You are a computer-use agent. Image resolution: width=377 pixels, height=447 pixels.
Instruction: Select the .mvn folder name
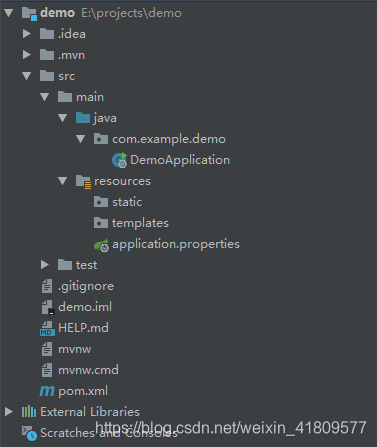[71, 55]
